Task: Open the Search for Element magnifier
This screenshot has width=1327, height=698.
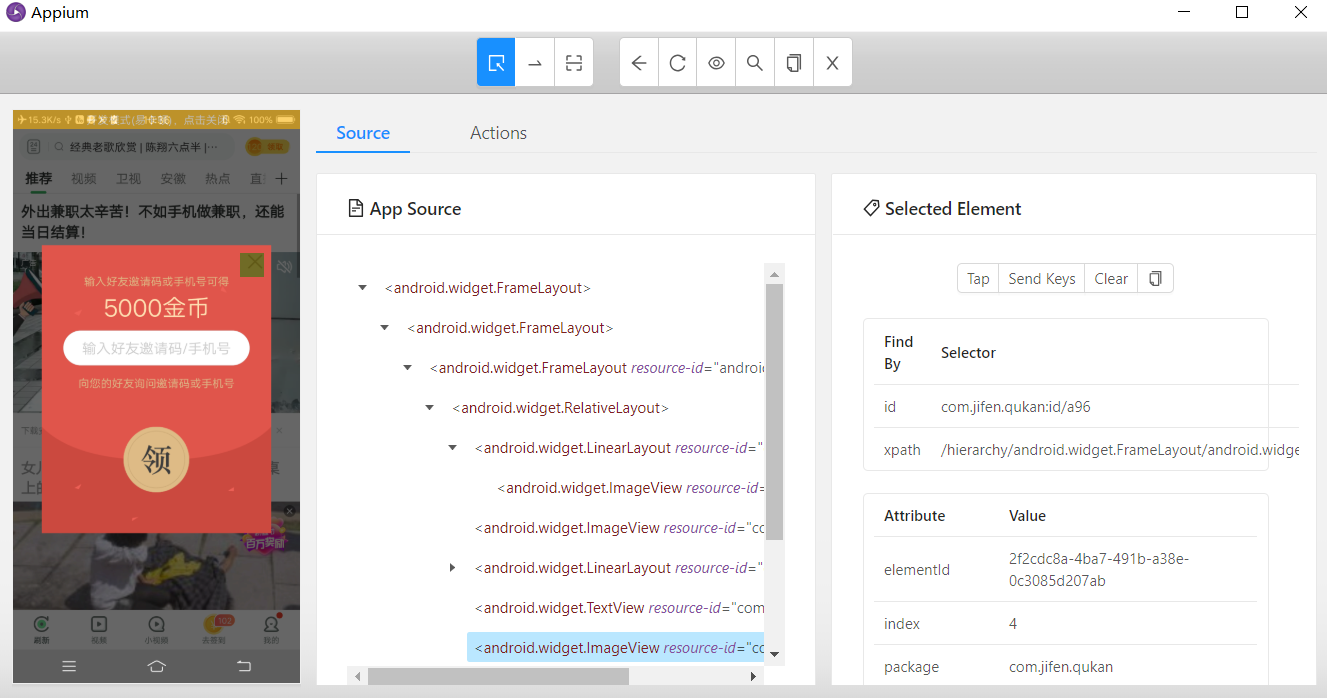Action: (755, 62)
